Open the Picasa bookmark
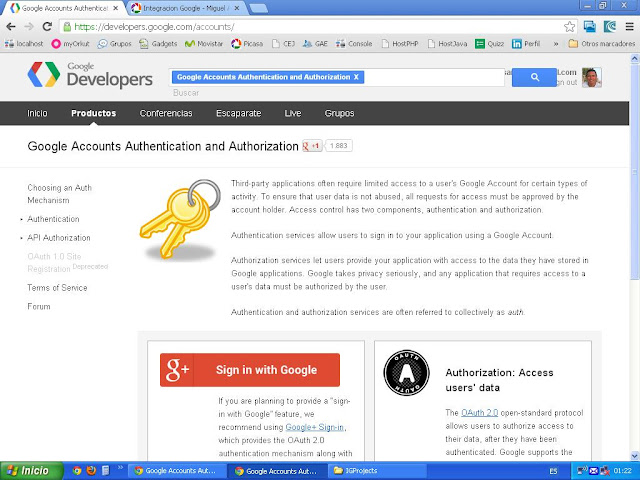Viewport: 640px width, 480px height. pos(247,44)
